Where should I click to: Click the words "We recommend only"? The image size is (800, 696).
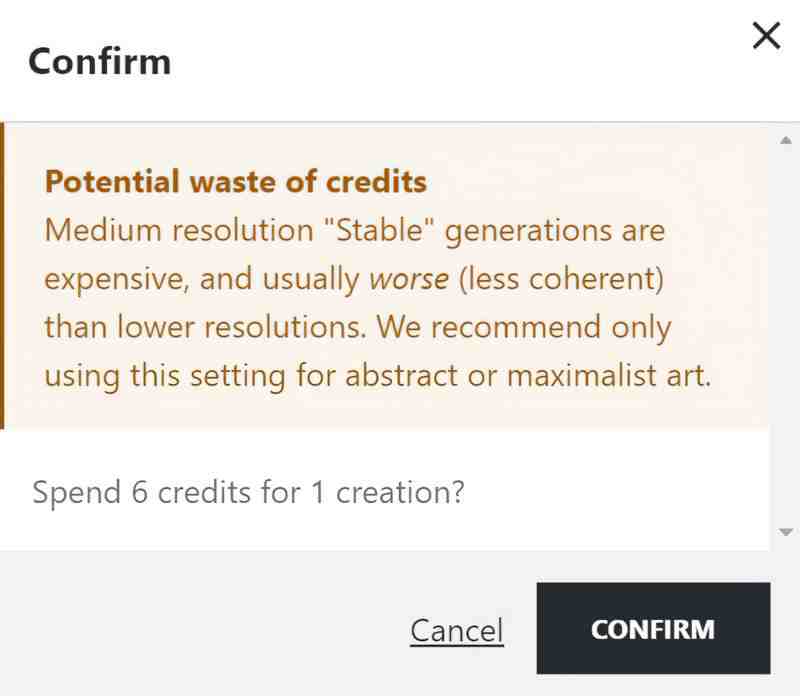(x=524, y=327)
